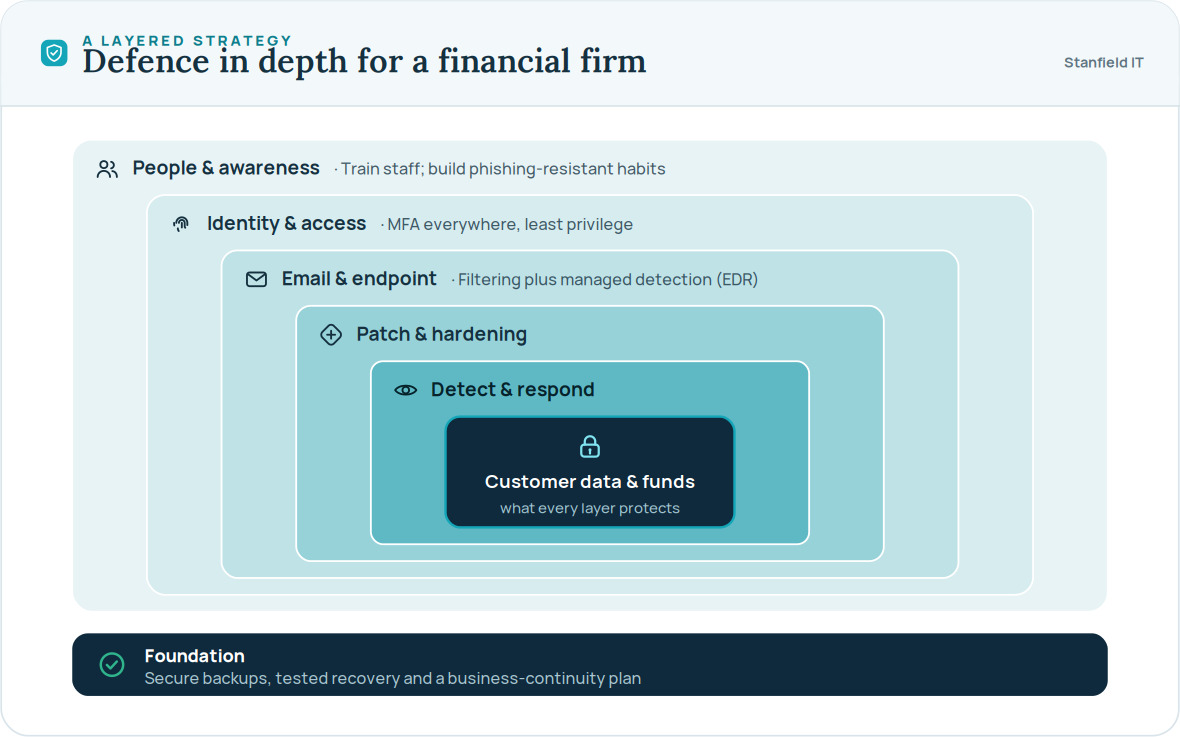
Task: Click the padlock icon above Customer data
Action: 590,446
